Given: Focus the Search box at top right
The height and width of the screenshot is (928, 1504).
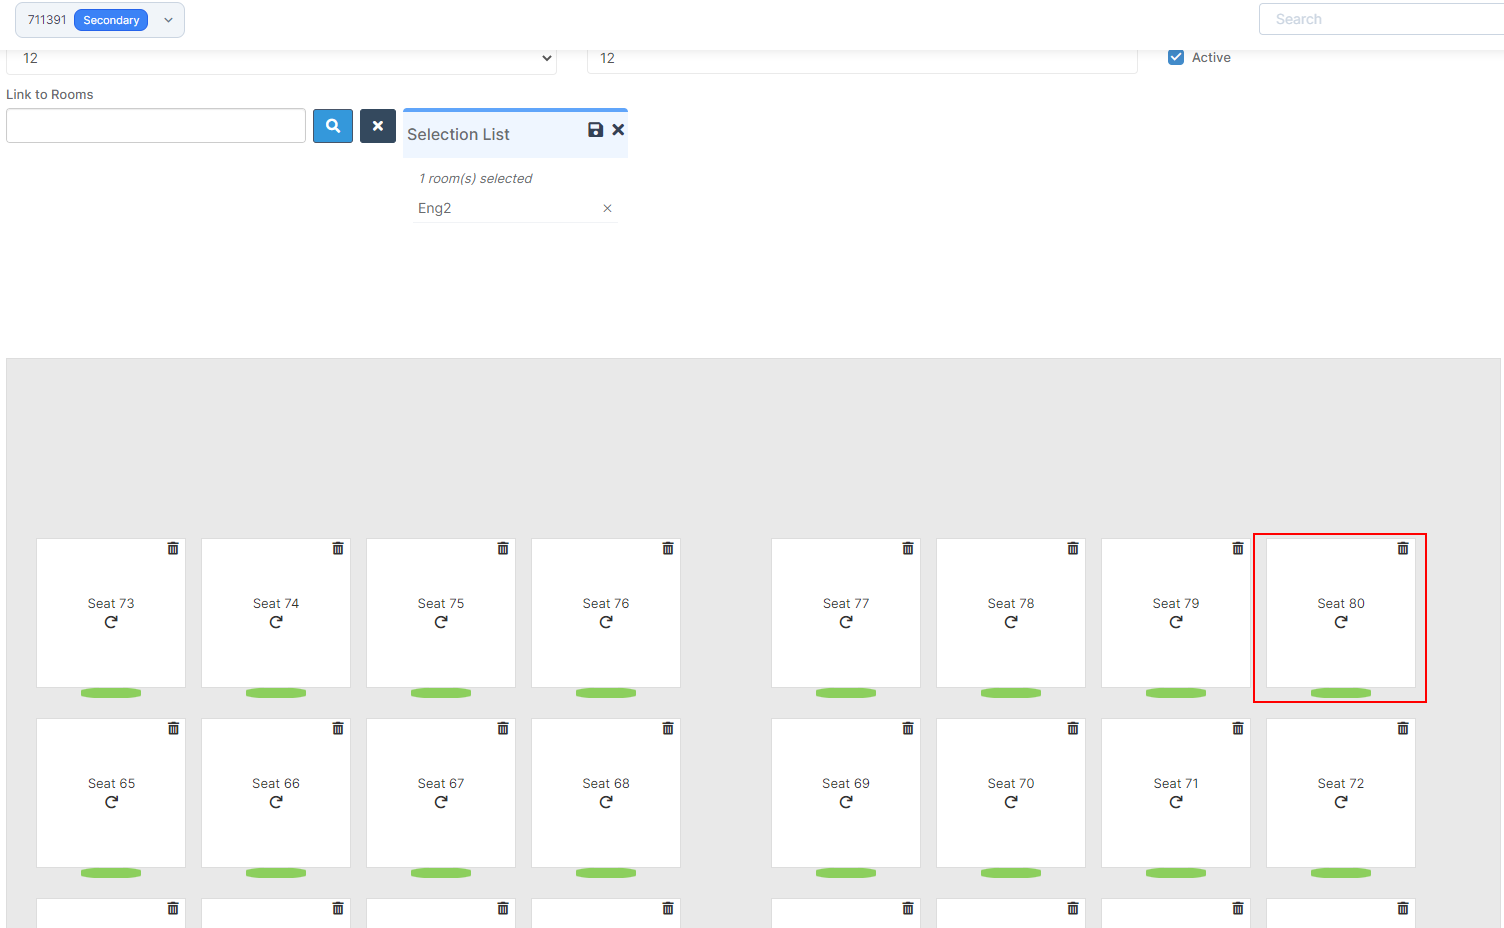Looking at the screenshot, I should point(1380,19).
